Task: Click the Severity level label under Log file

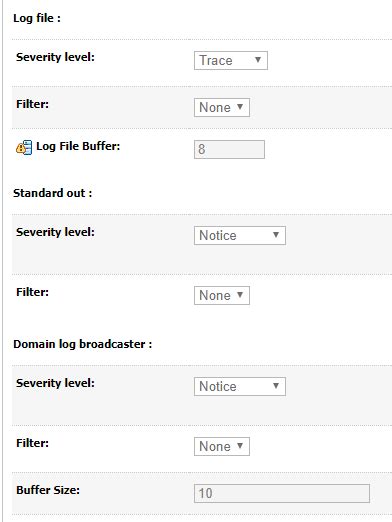Action: [x=55, y=57]
